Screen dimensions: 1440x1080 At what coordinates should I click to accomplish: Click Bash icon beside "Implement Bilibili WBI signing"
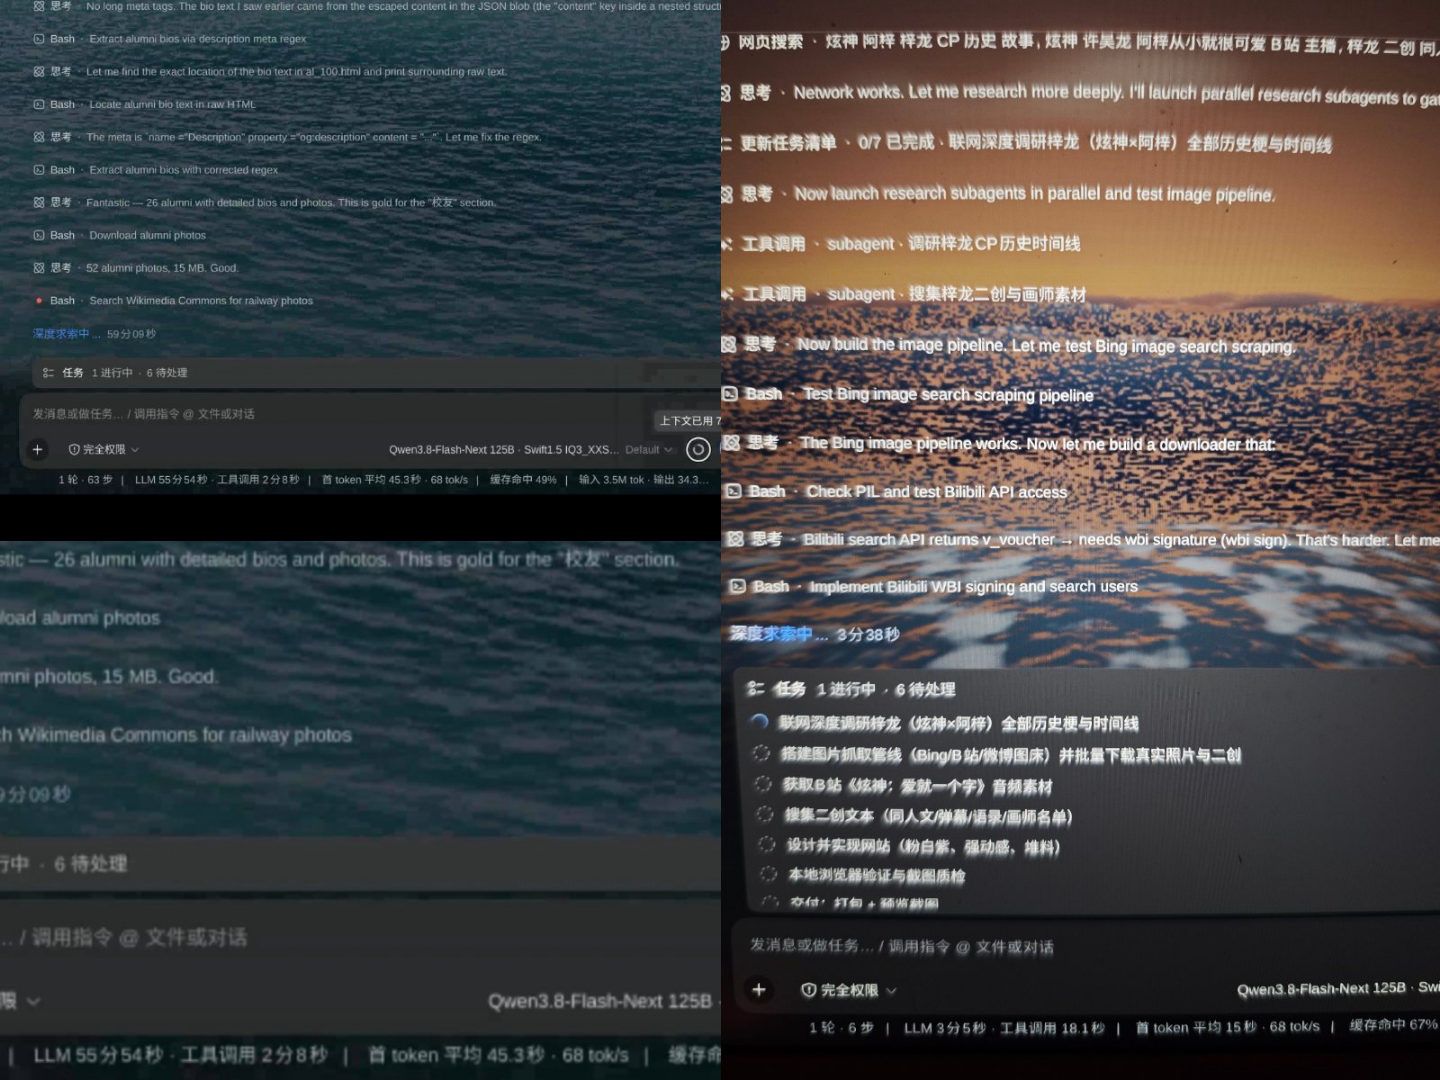pyautogui.click(x=737, y=586)
